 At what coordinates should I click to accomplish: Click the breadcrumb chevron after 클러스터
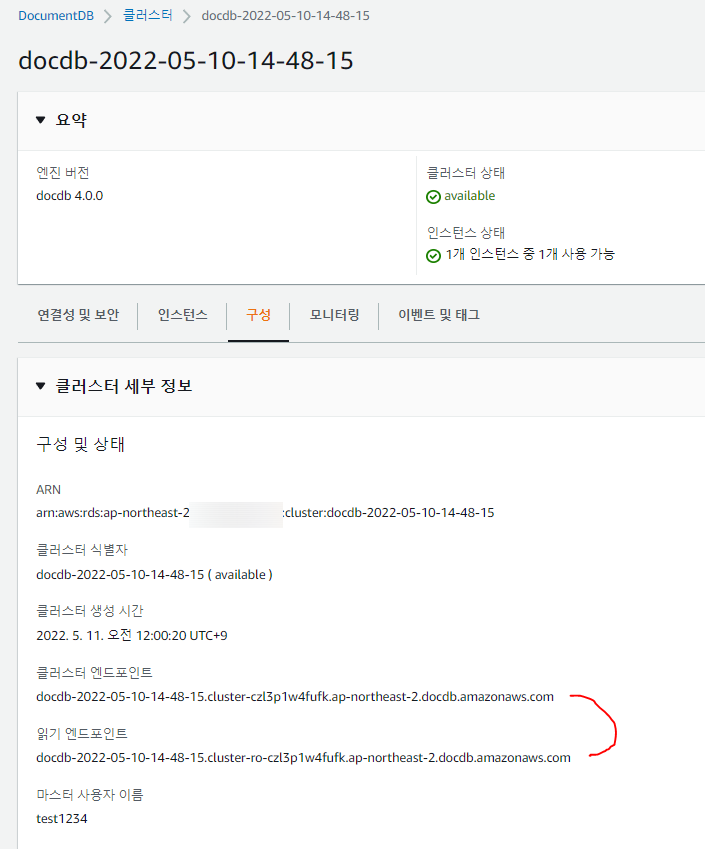coord(186,16)
